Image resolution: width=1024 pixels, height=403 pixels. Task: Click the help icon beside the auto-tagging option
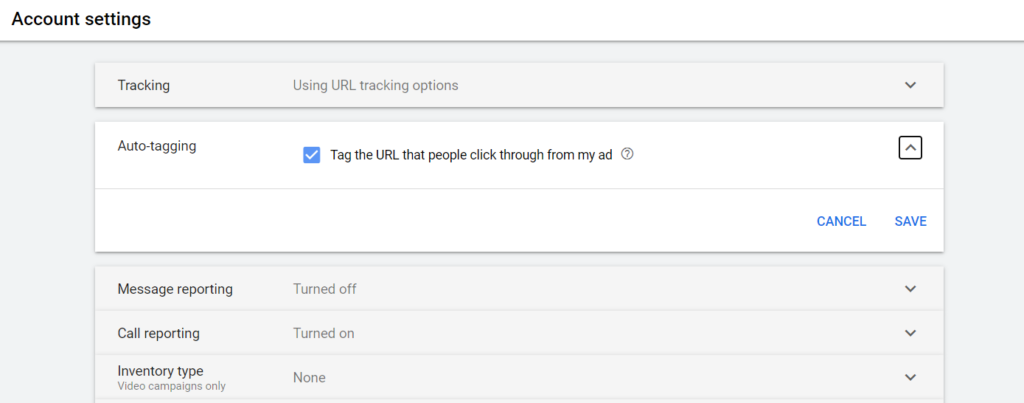(627, 154)
